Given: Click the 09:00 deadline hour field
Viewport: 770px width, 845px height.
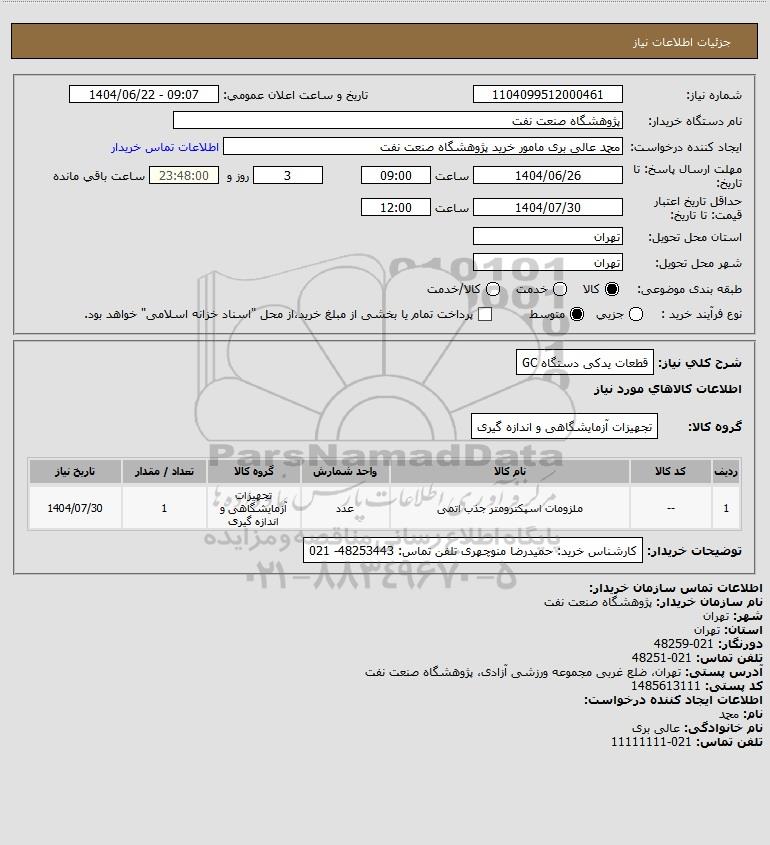Looking at the screenshot, I should tap(396, 175).
